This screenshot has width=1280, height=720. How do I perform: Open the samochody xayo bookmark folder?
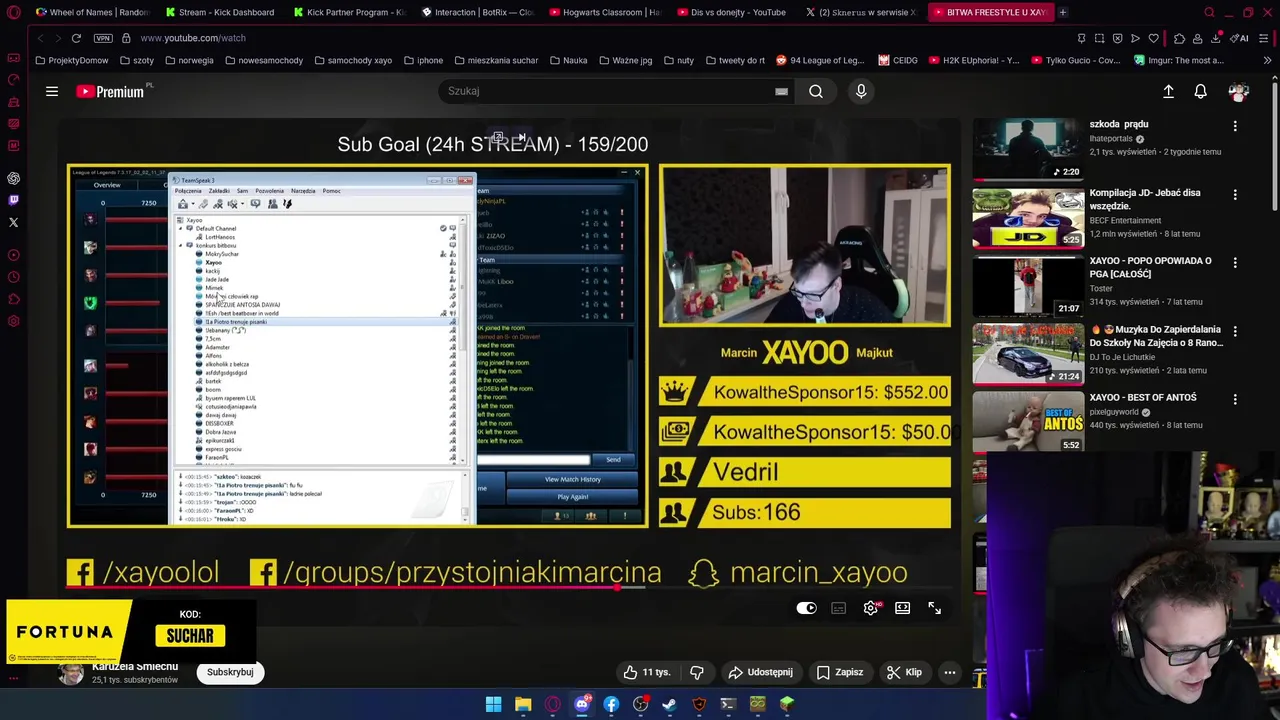pyautogui.click(x=353, y=60)
